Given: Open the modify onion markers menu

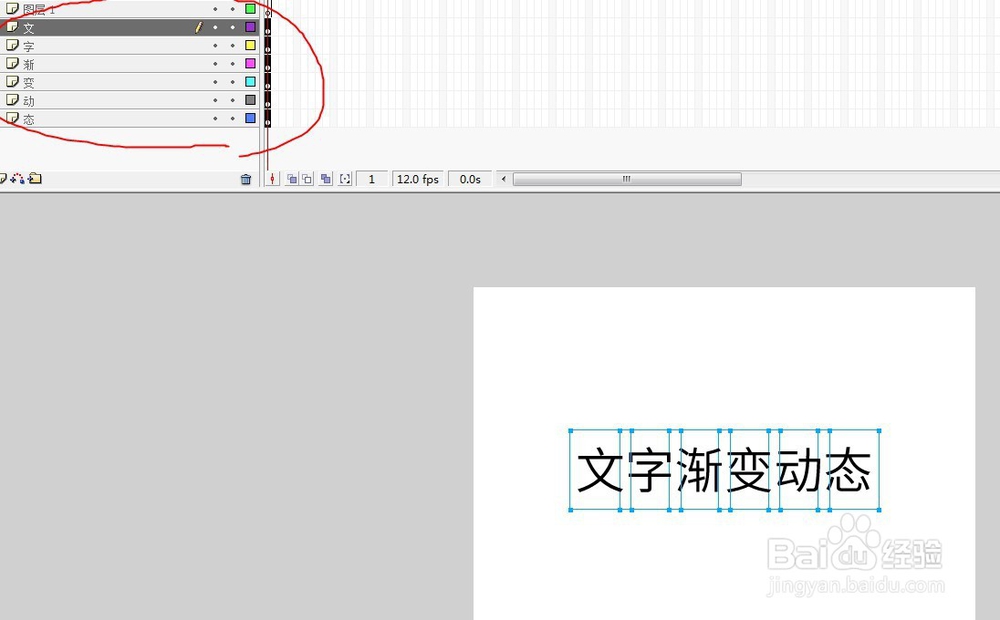Looking at the screenshot, I should point(344,178).
